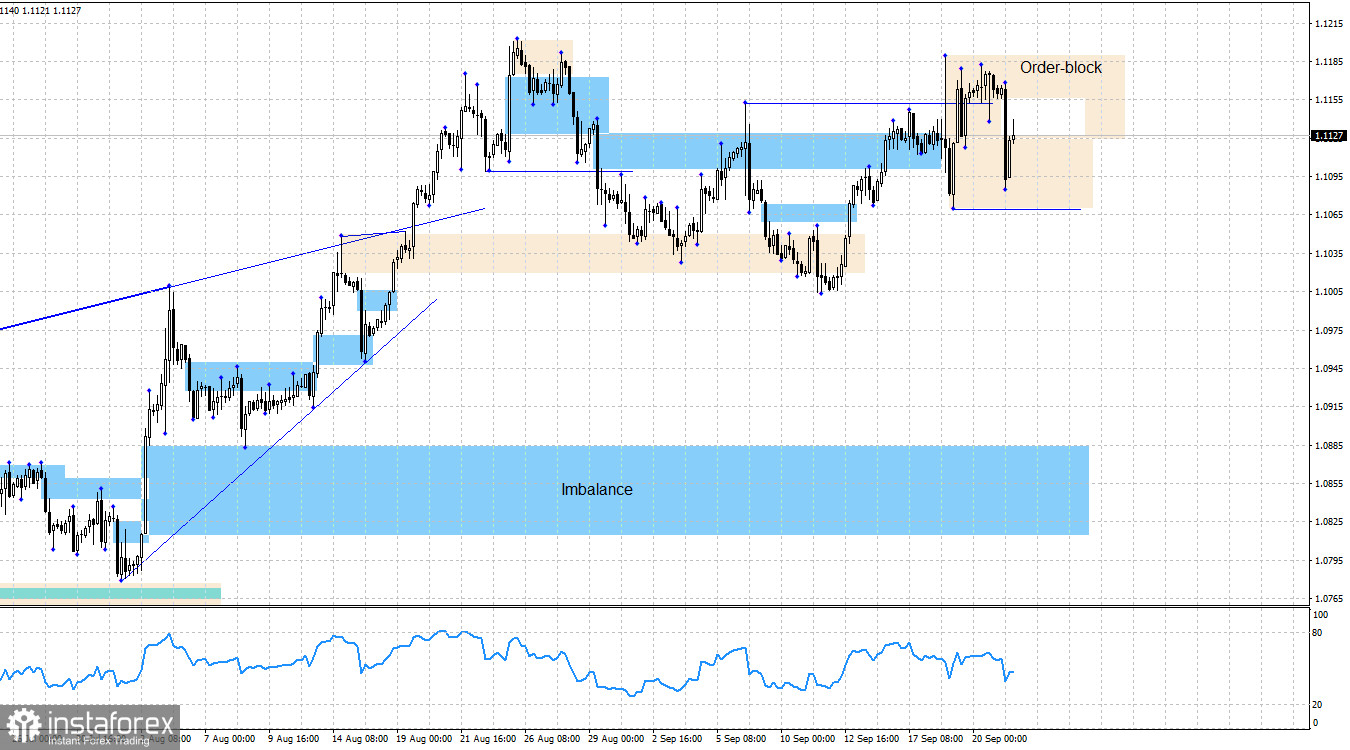Select the Imbalance label text
The width and height of the screenshot is (1350, 750).
click(597, 490)
